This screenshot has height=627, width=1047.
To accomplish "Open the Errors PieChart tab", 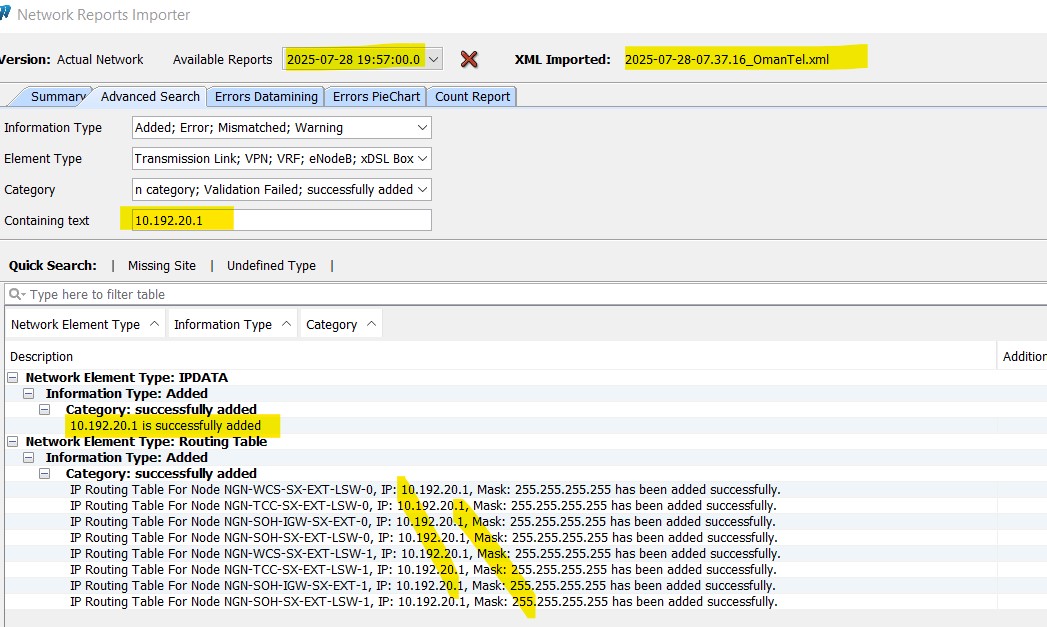I will click(376, 97).
